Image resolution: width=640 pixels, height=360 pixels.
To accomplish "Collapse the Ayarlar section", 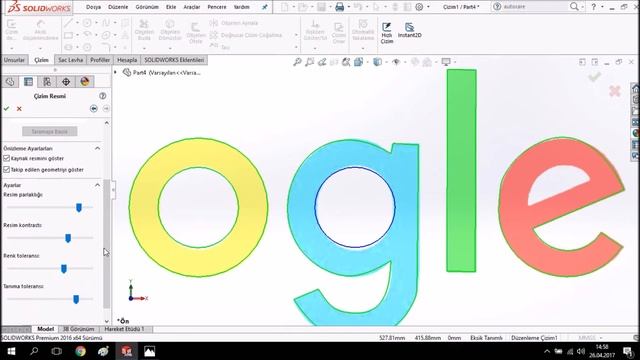I will pos(98,185).
